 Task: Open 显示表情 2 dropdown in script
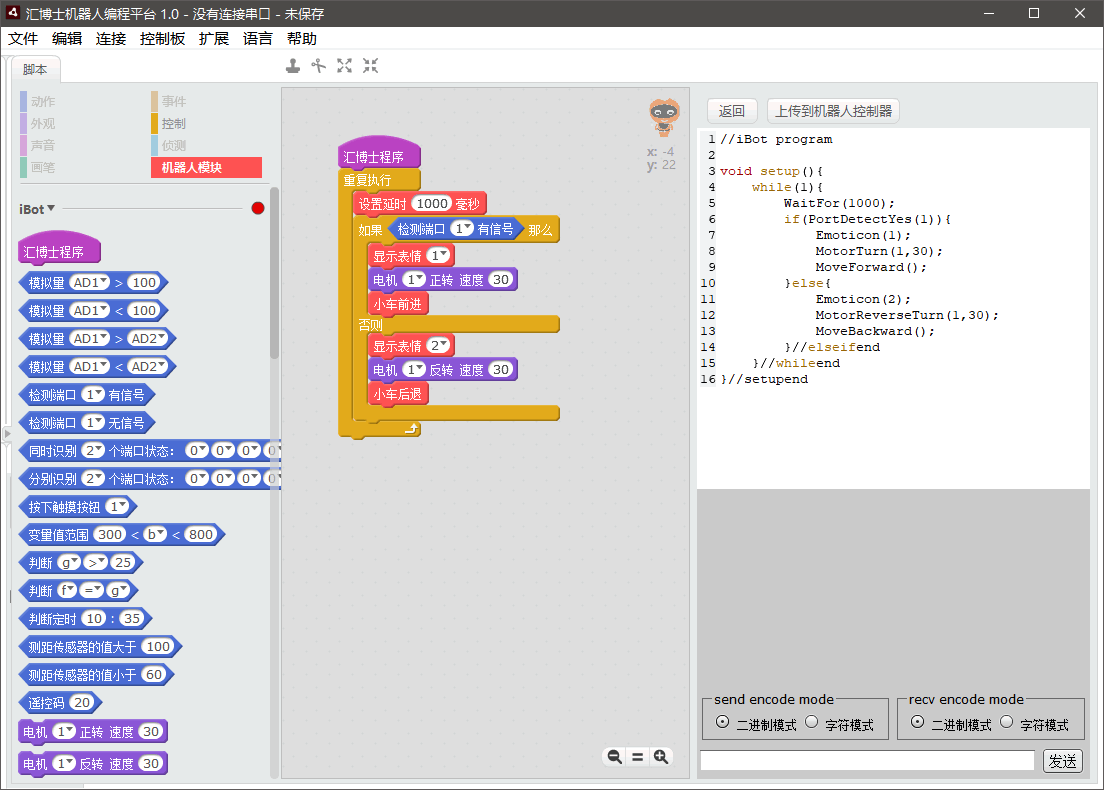click(439, 346)
